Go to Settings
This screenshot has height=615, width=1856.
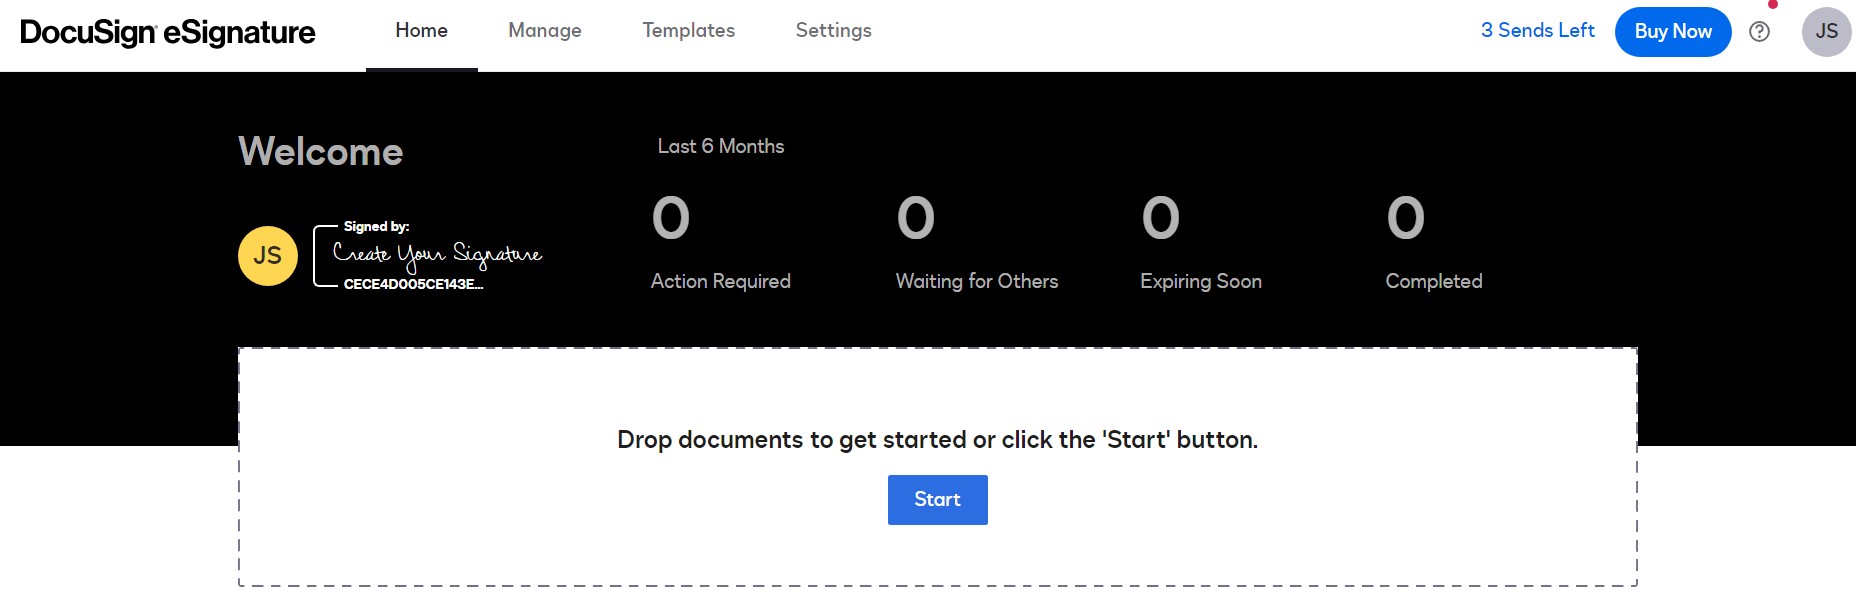pos(833,31)
